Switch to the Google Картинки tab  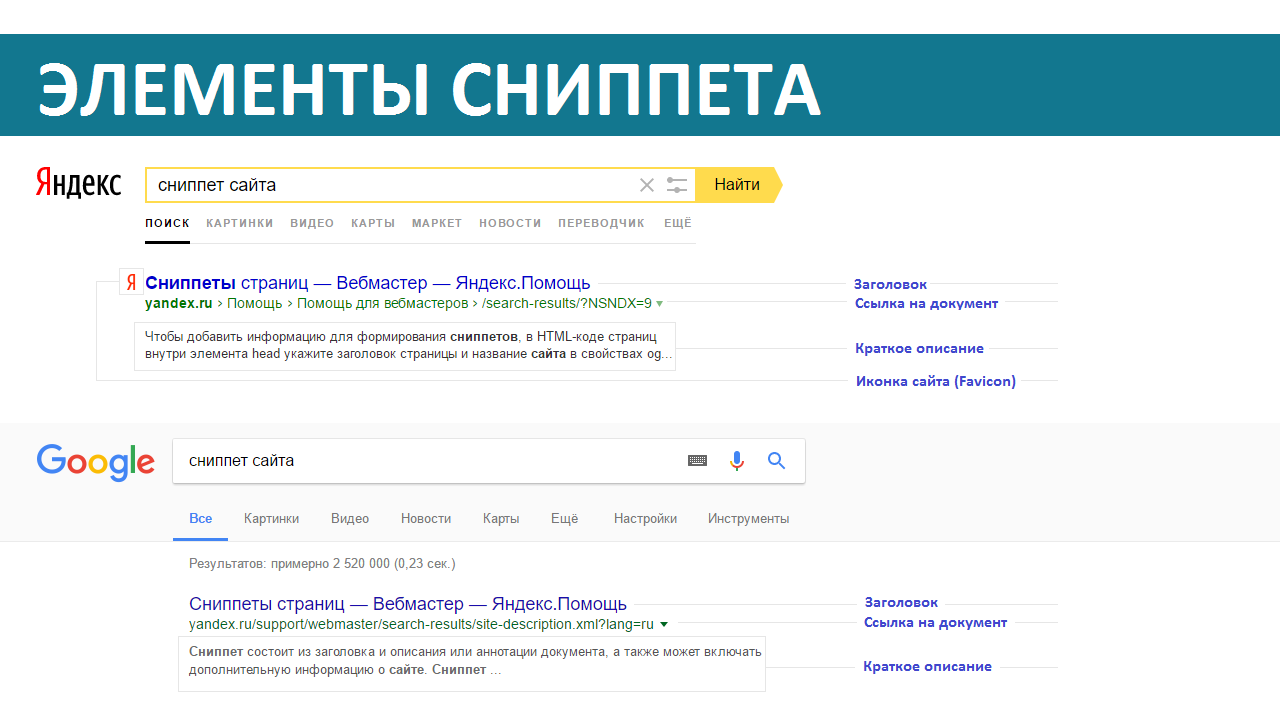click(271, 518)
